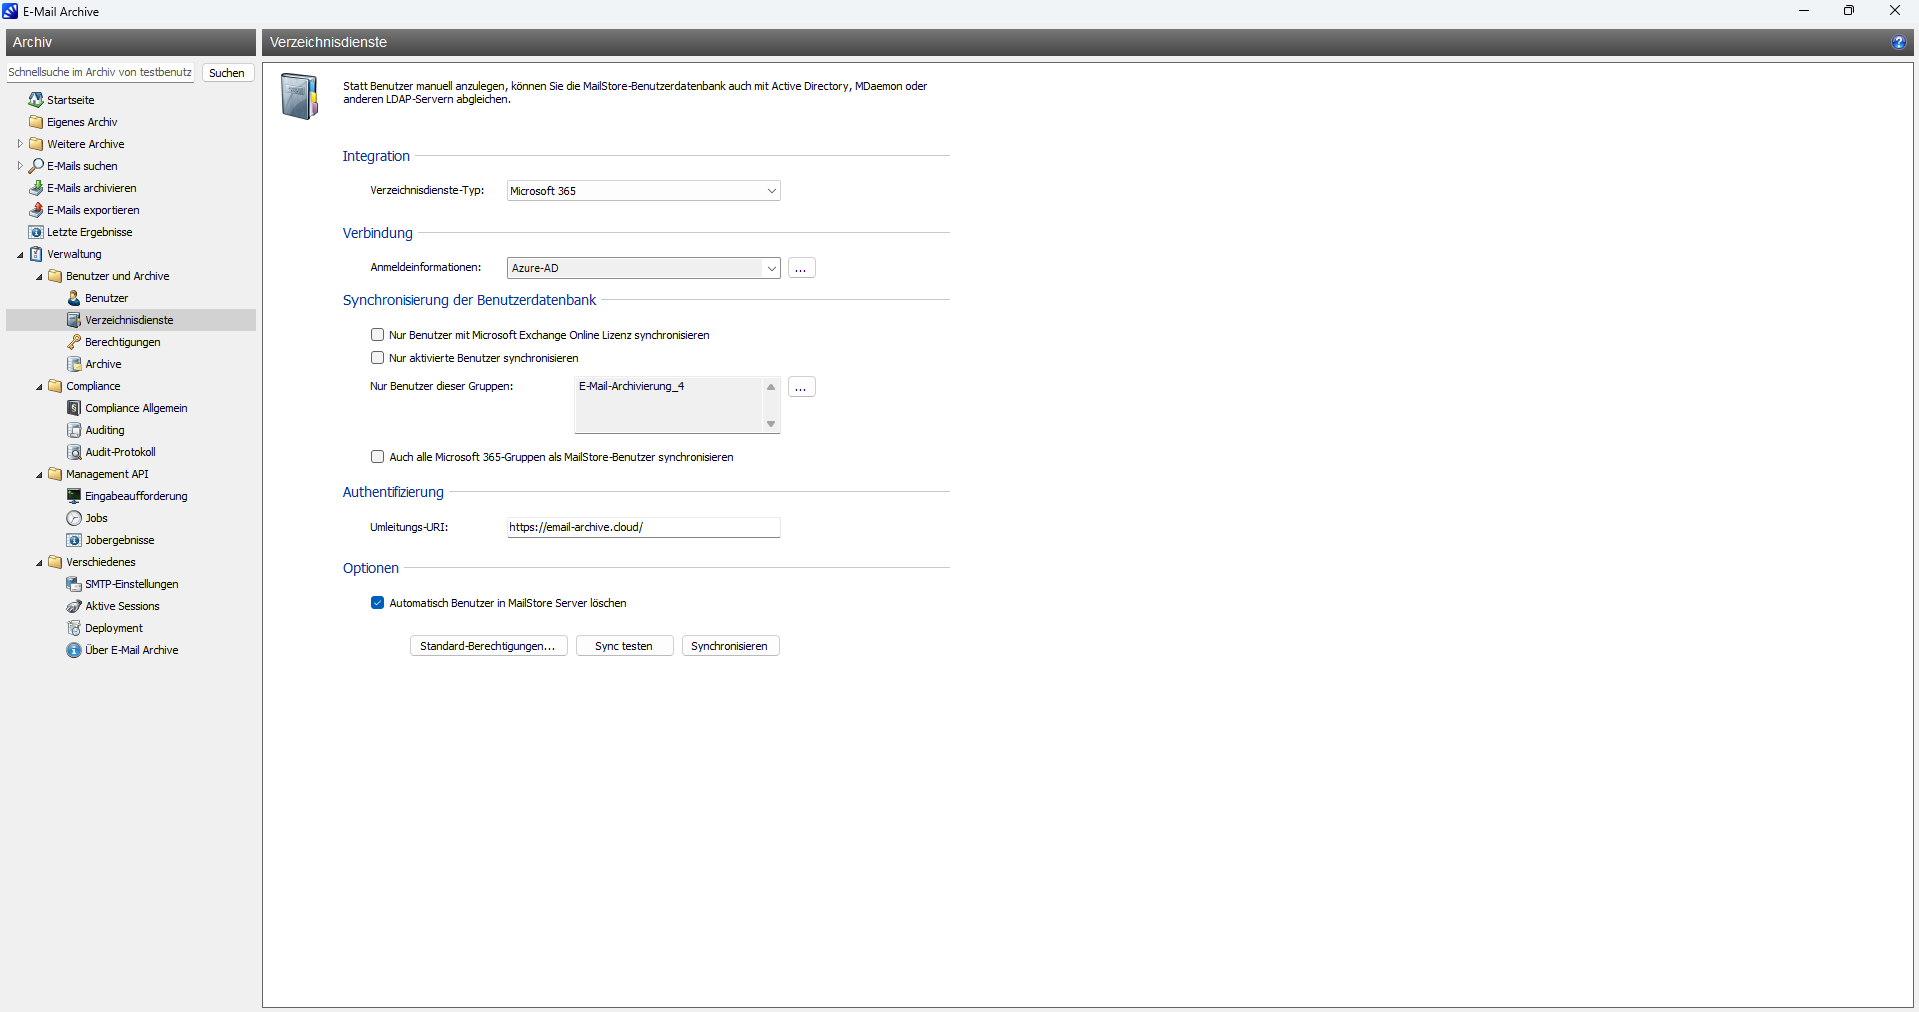Minimize the E-Mail Archive window
Image resolution: width=1919 pixels, height=1012 pixels.
(x=1804, y=11)
